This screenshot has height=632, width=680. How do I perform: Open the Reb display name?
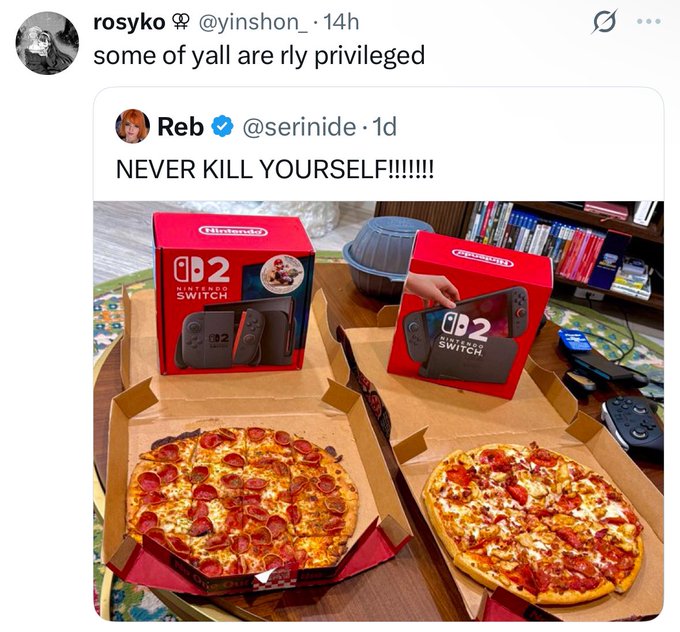(x=180, y=127)
